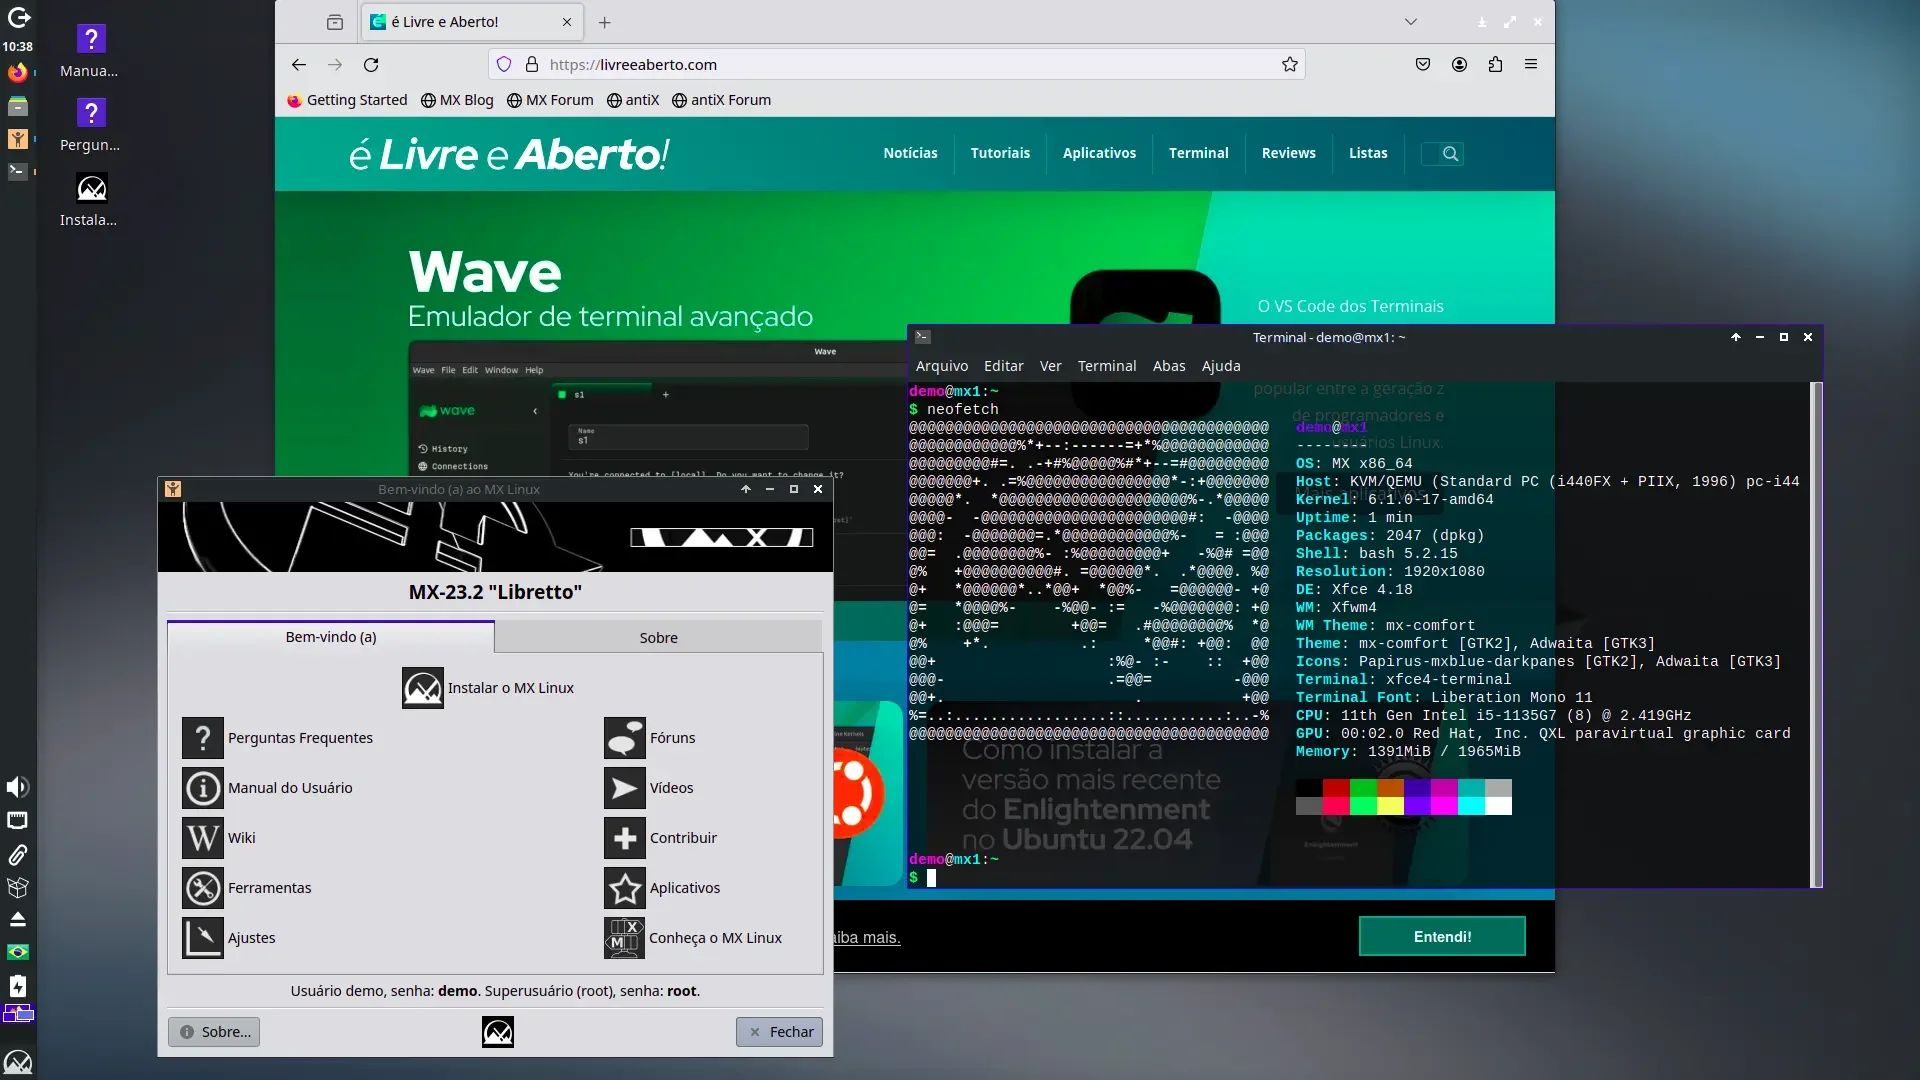Click search magnifier on Livre e Aberto site
The height and width of the screenshot is (1080, 1920).
1450,153
